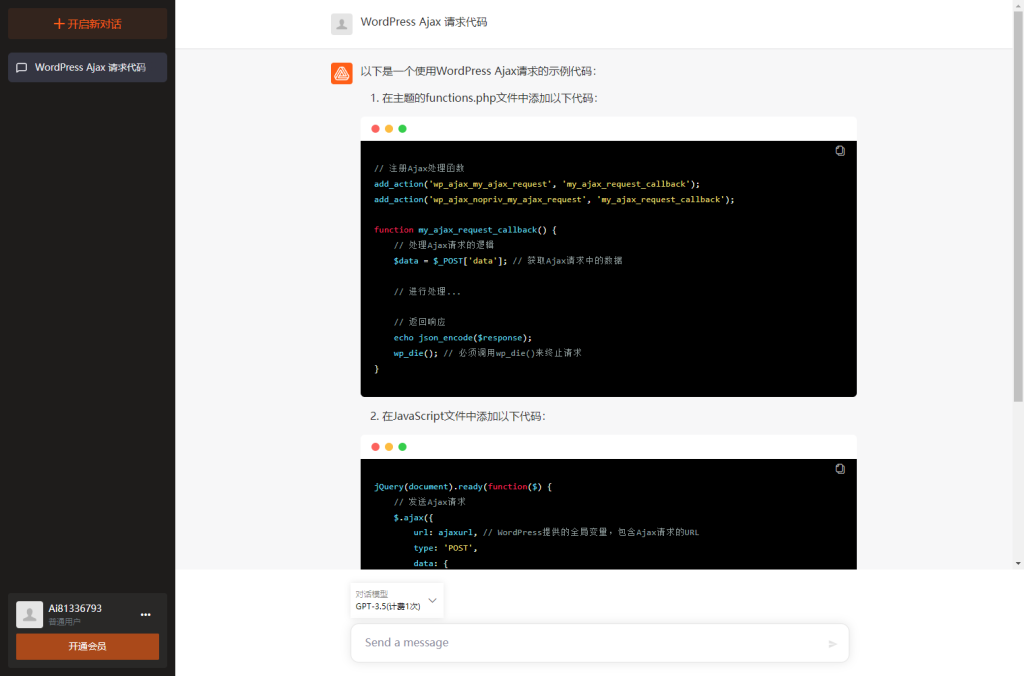Click the wp_die(); code line

click(487, 353)
